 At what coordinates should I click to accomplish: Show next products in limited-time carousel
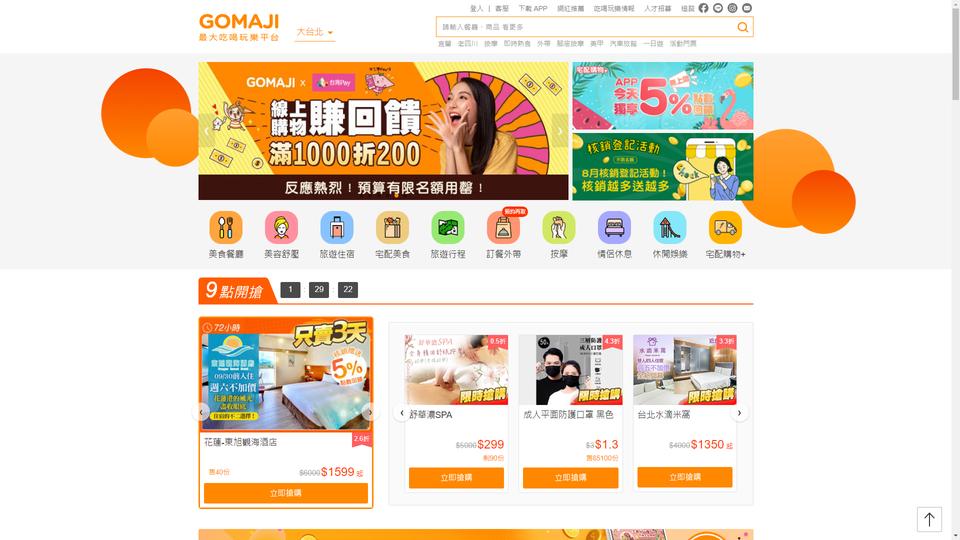(739, 413)
